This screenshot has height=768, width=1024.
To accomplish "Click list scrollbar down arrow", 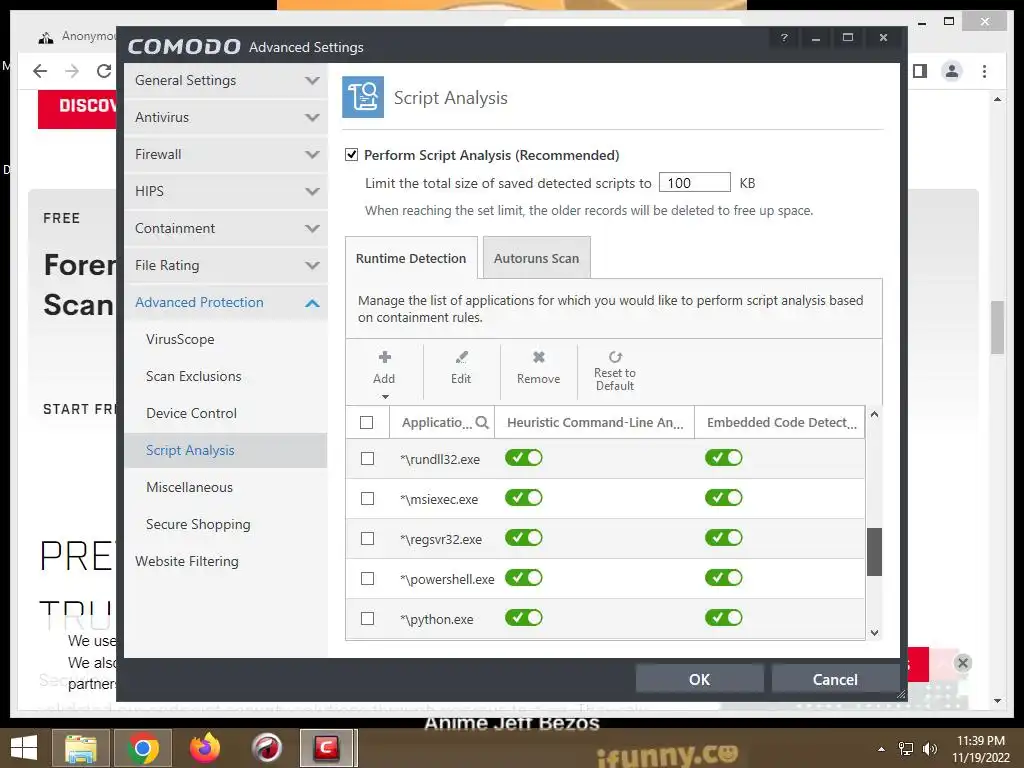I will coord(874,632).
